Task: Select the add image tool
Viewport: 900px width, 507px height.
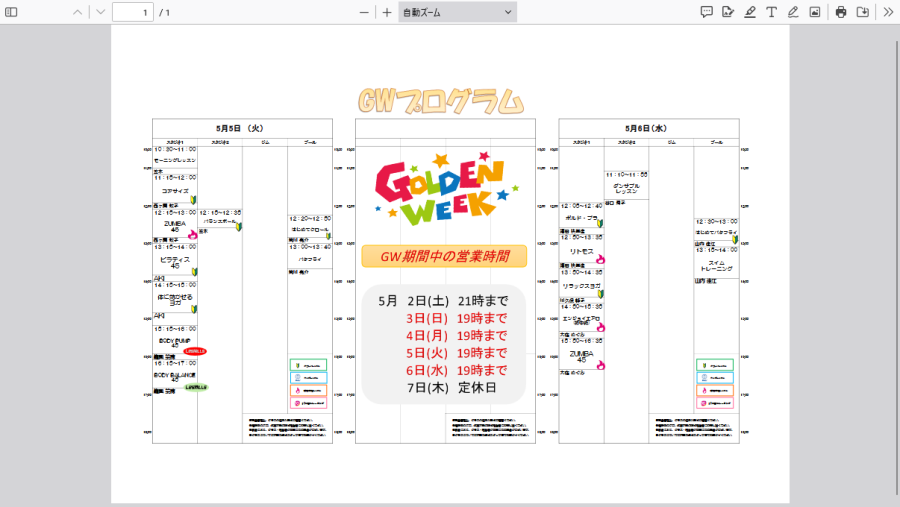Action: click(x=815, y=12)
